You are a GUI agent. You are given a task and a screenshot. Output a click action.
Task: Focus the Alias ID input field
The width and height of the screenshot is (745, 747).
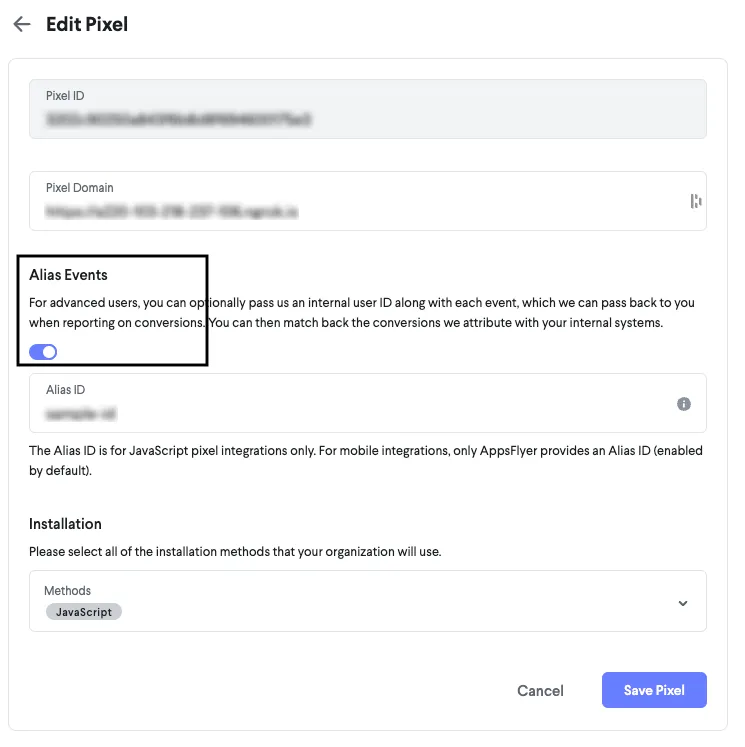368,403
